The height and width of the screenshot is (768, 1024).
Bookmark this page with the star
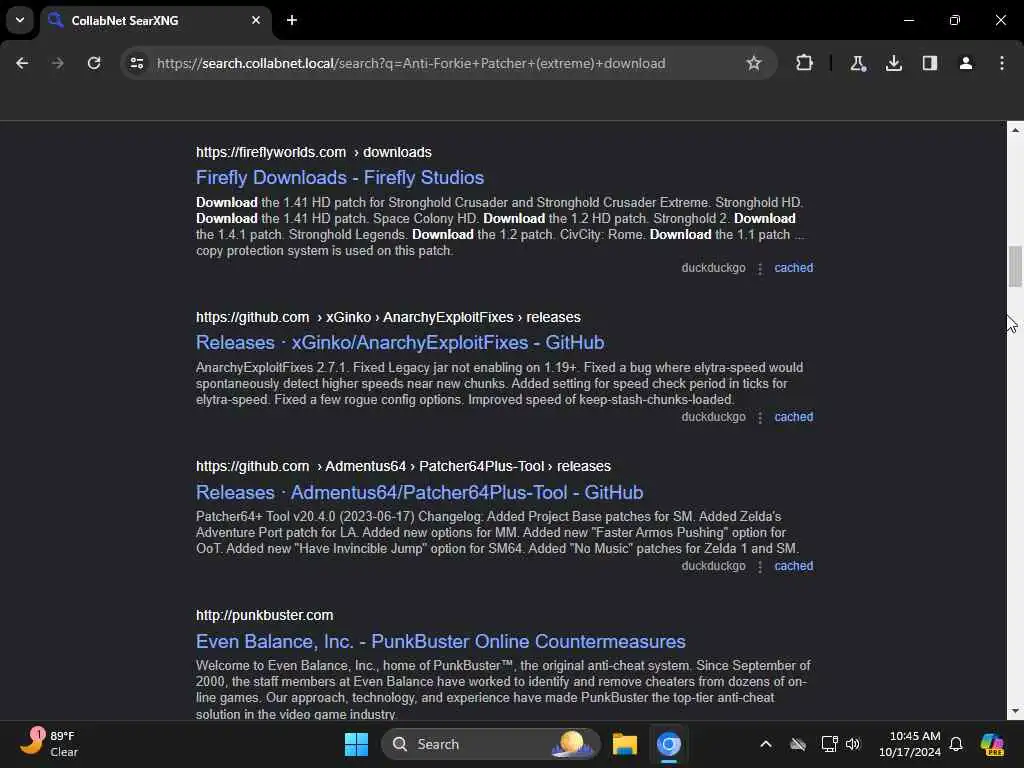[x=754, y=63]
